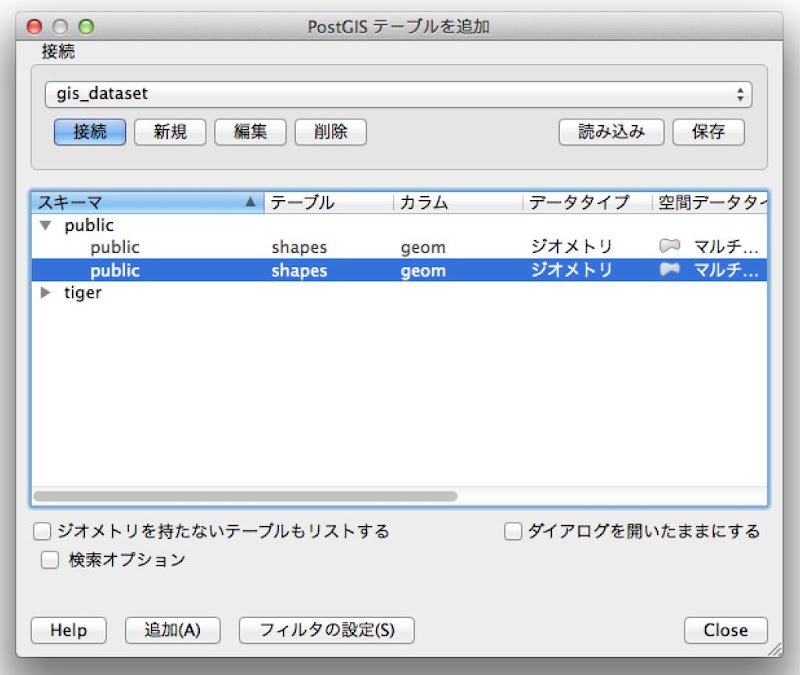Click the Close button
The width and height of the screenshot is (800, 675).
tap(726, 630)
